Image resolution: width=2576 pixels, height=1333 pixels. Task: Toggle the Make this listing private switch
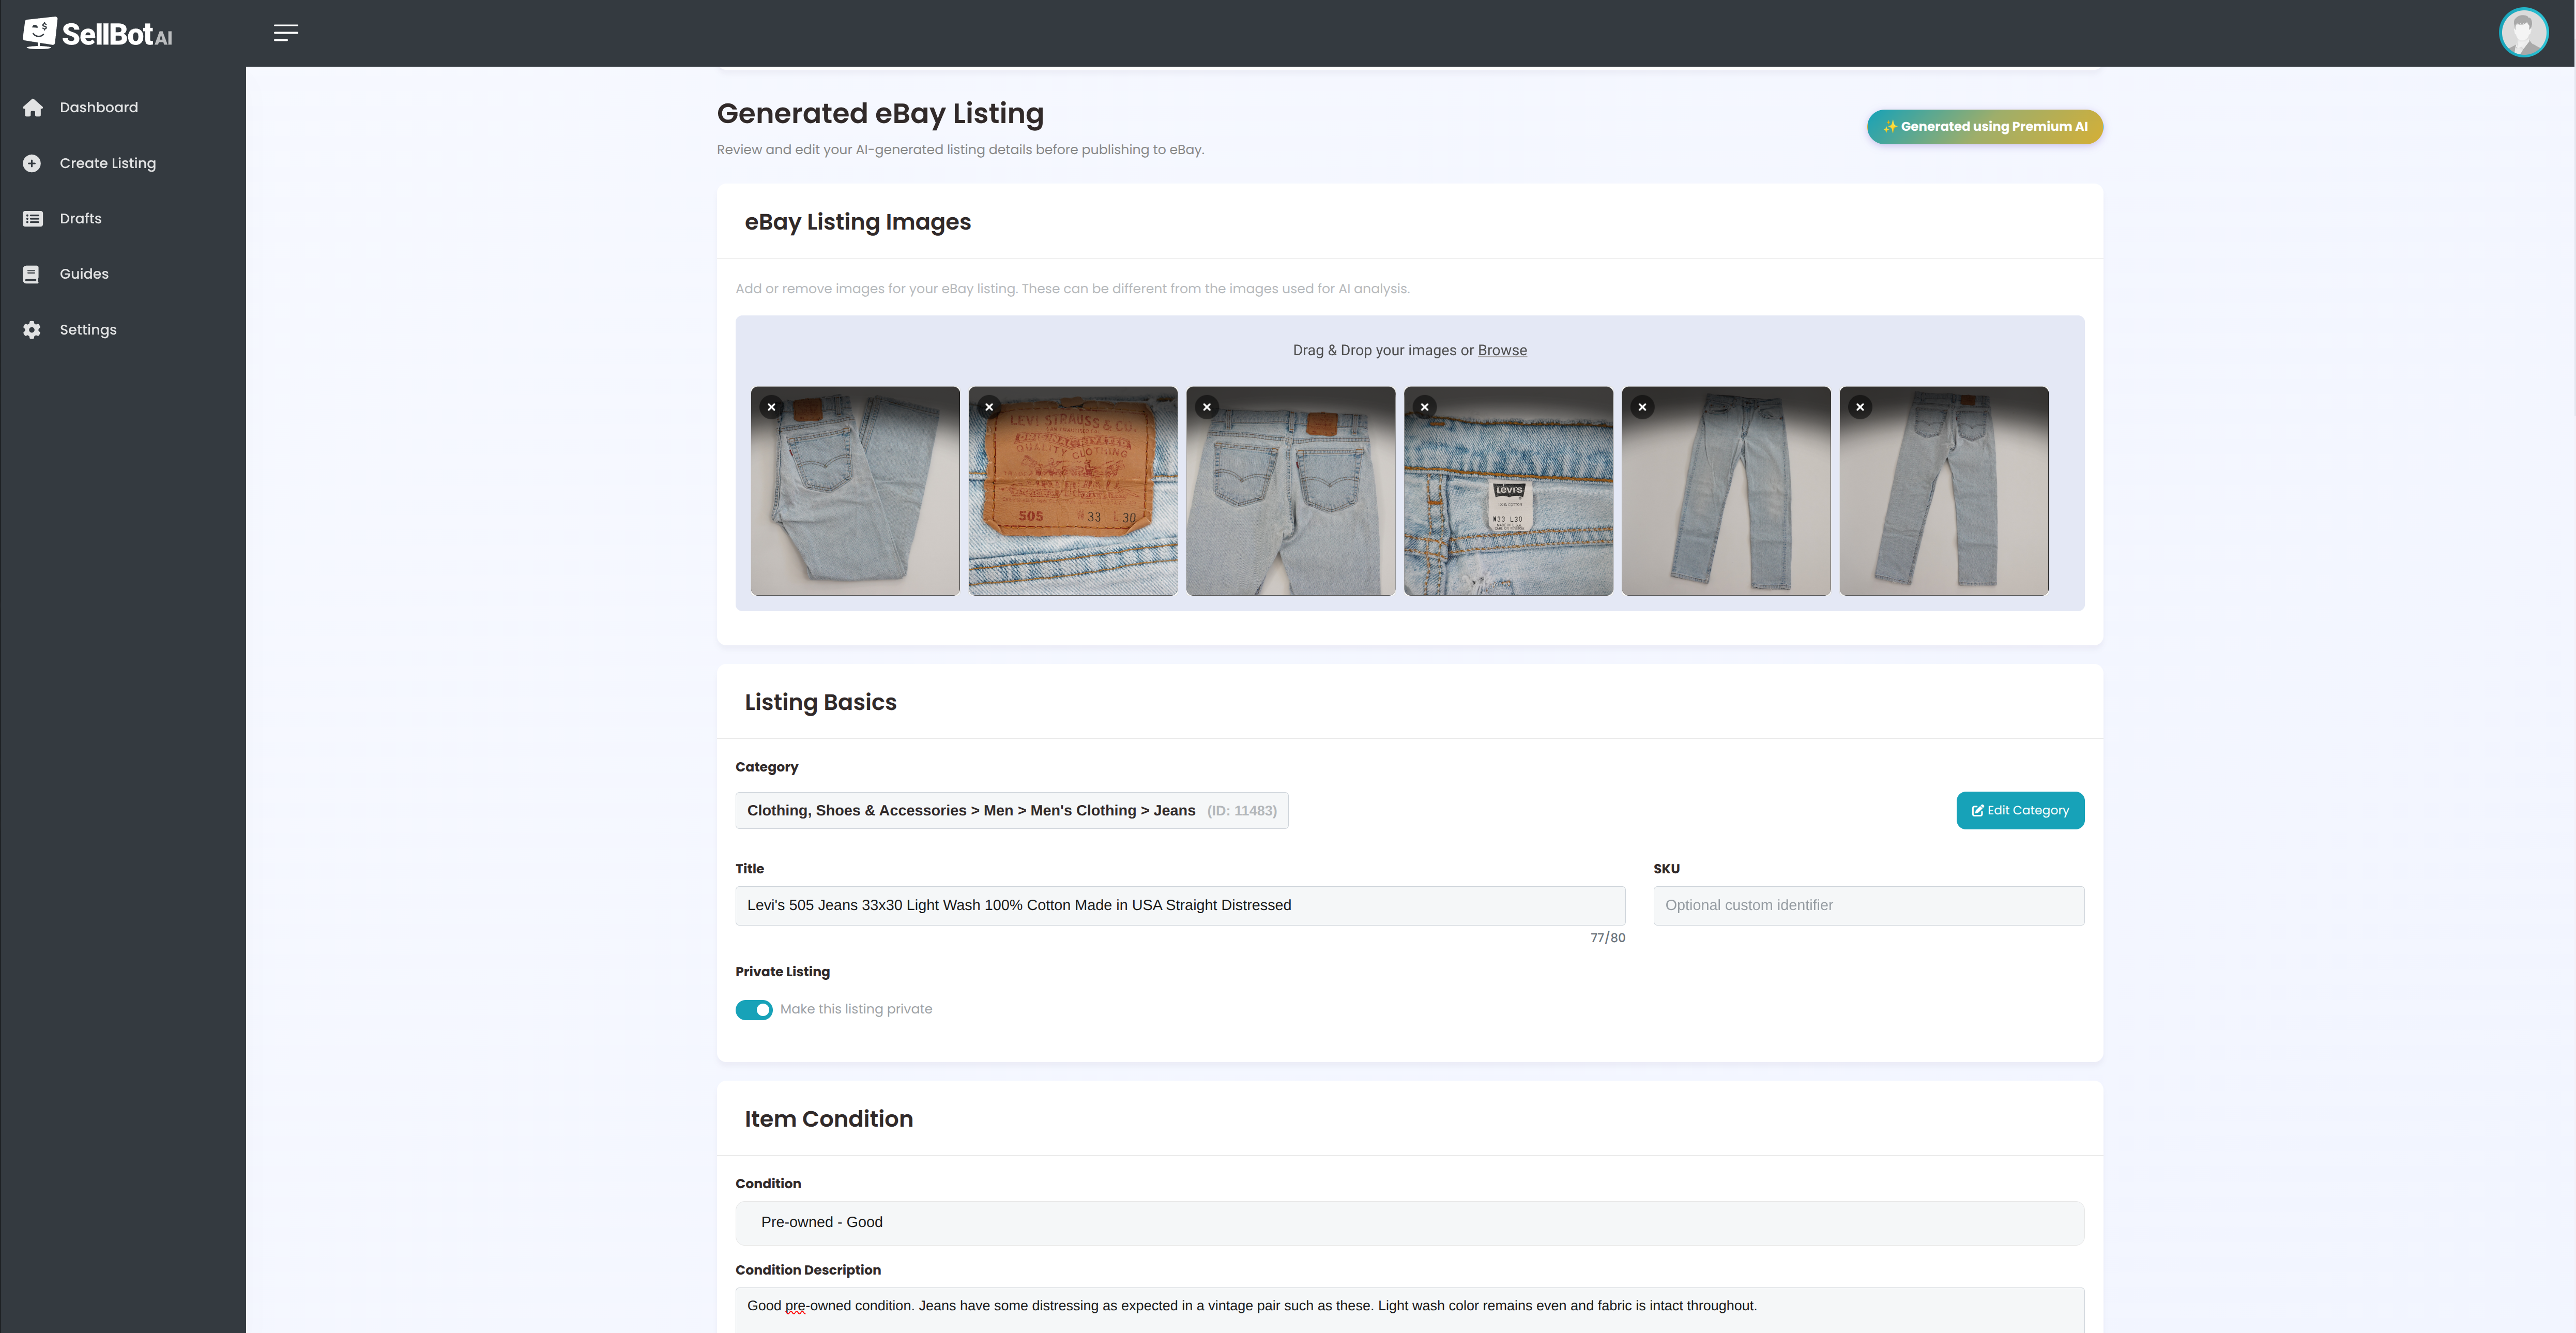click(x=754, y=1010)
